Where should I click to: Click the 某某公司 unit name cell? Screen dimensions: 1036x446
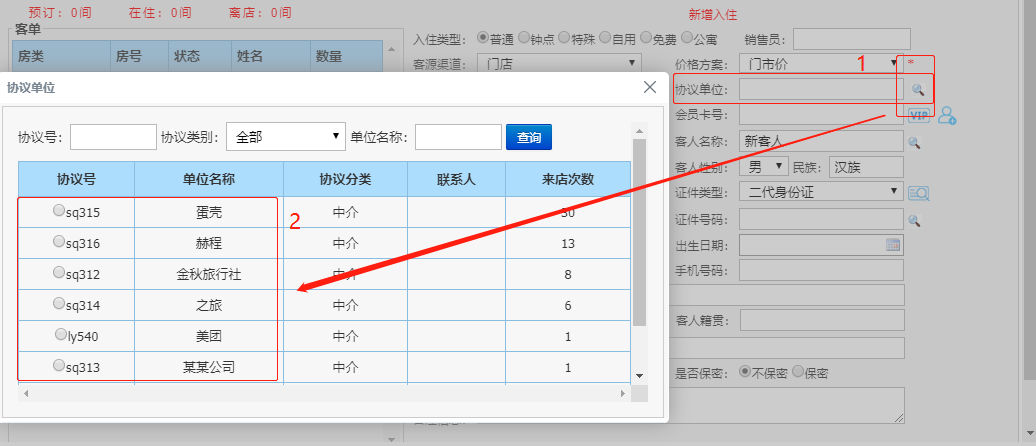click(x=209, y=367)
